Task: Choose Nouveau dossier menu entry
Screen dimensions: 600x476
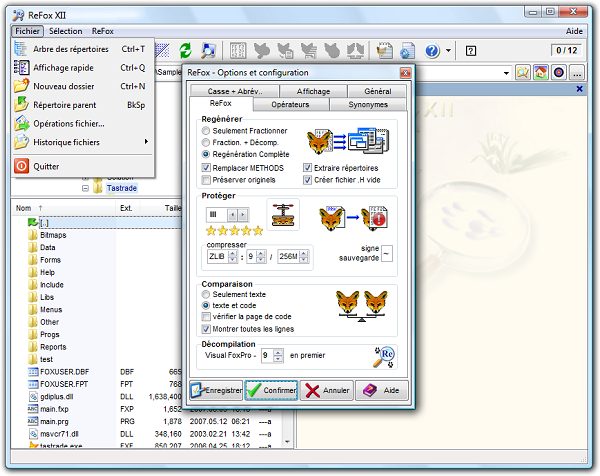Action: (x=83, y=86)
